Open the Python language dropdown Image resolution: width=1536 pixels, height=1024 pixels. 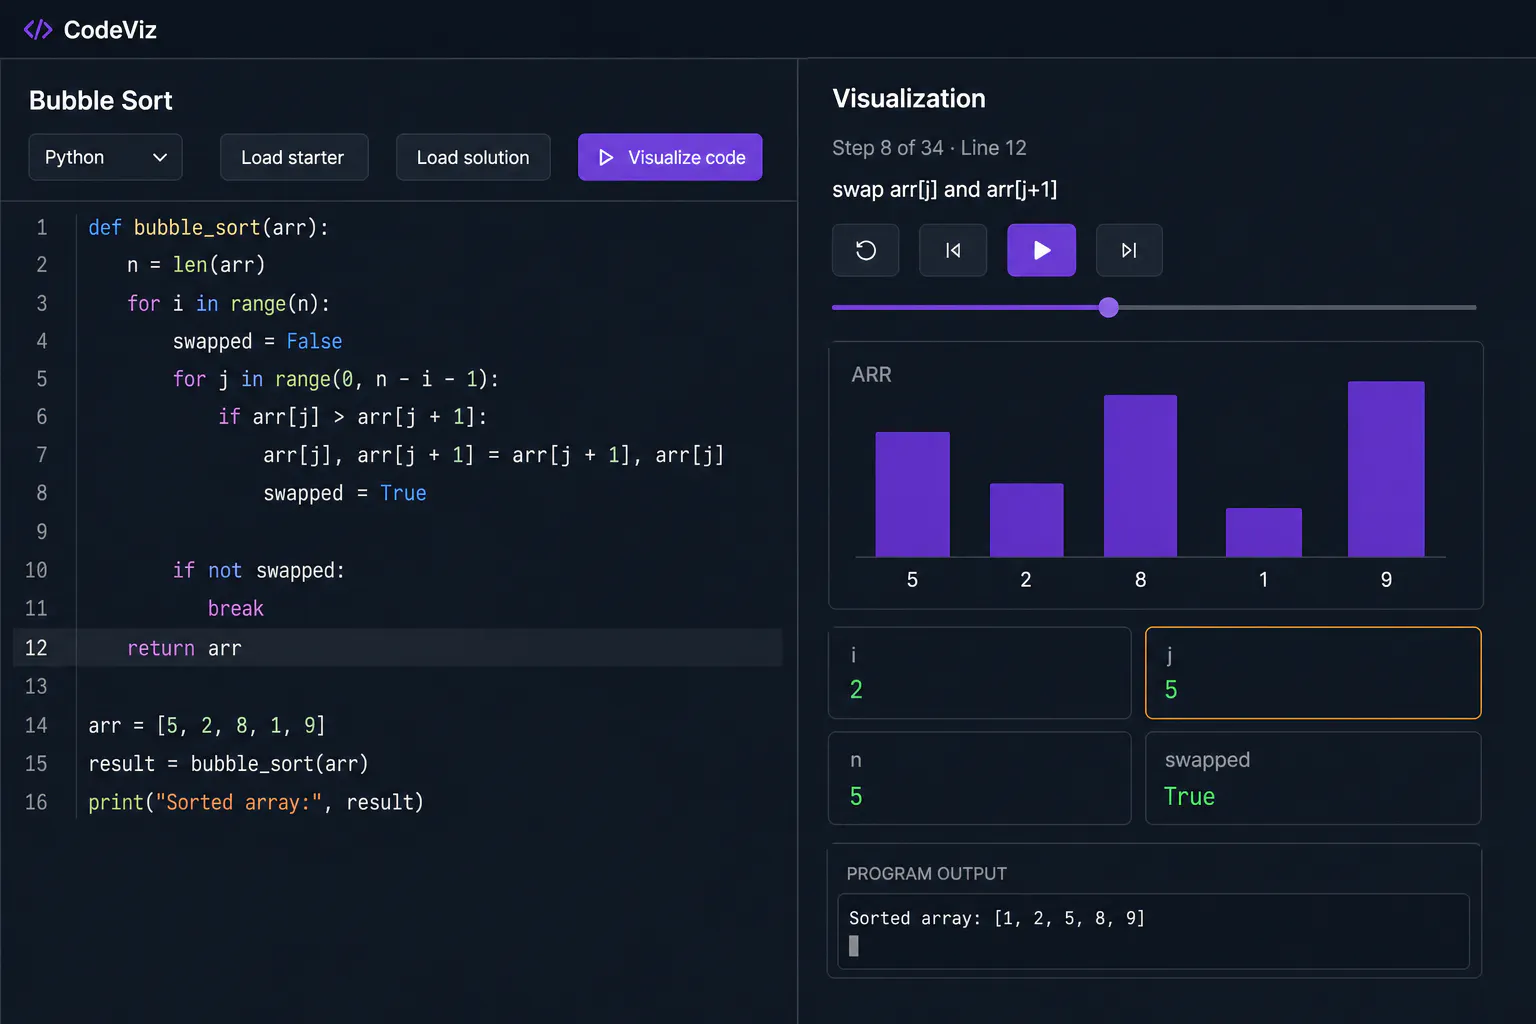pyautogui.click(x=105, y=157)
